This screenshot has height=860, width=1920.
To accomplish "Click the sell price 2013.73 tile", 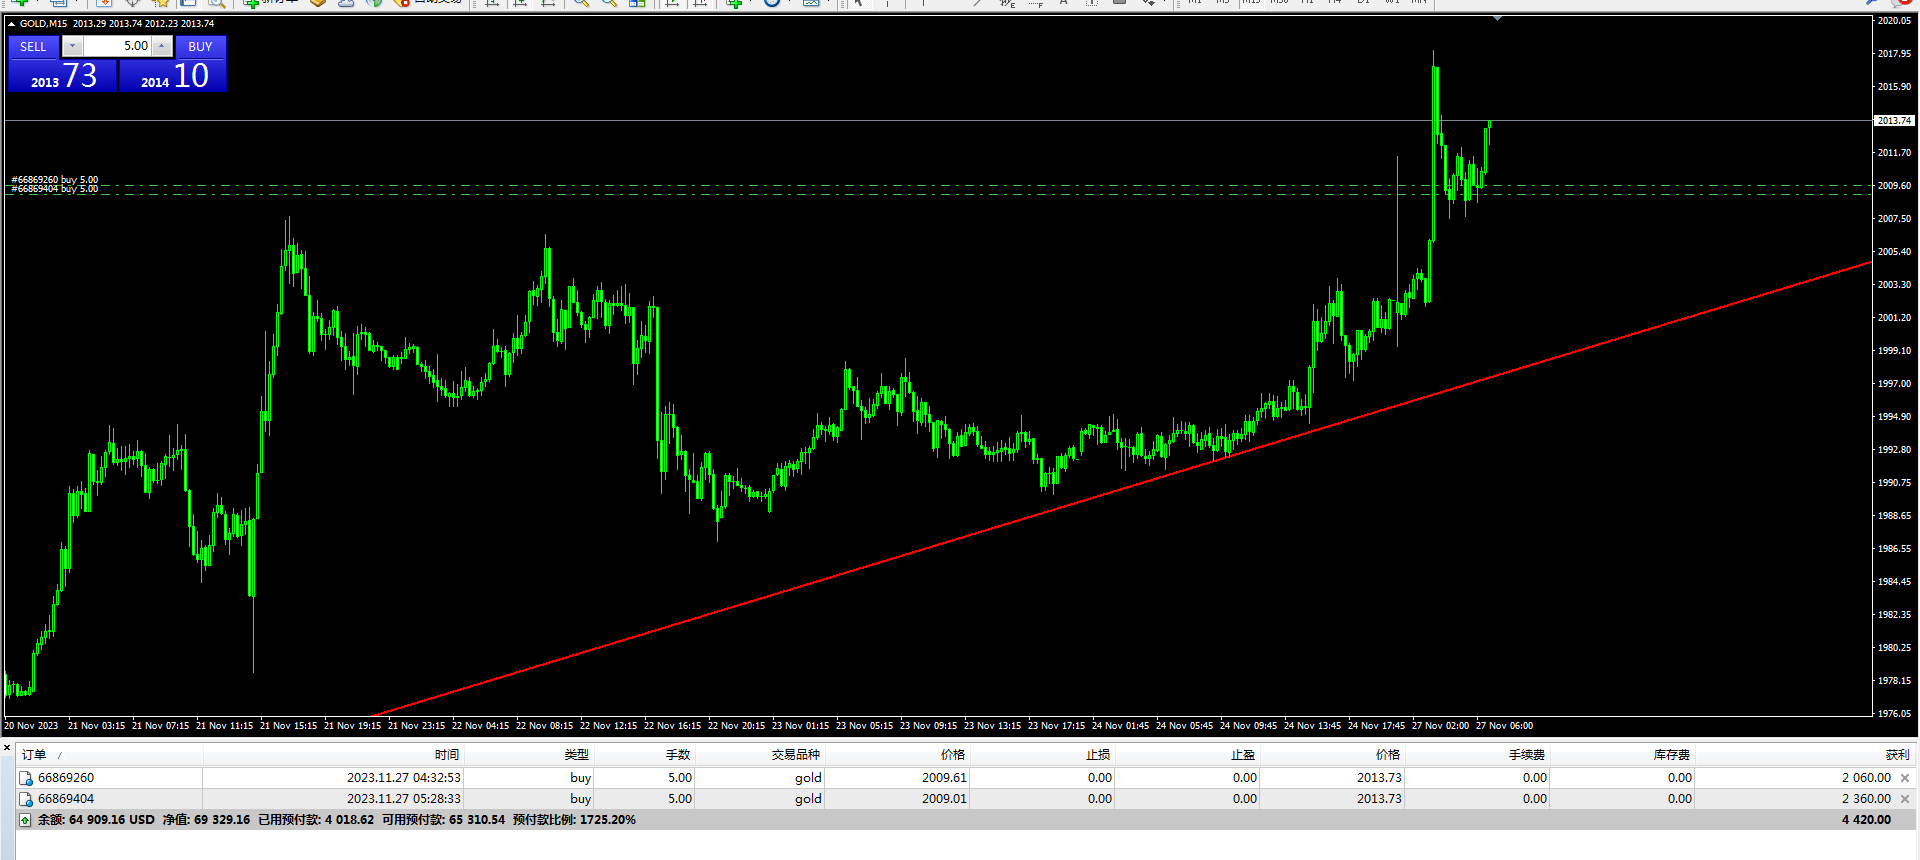I will point(62,76).
